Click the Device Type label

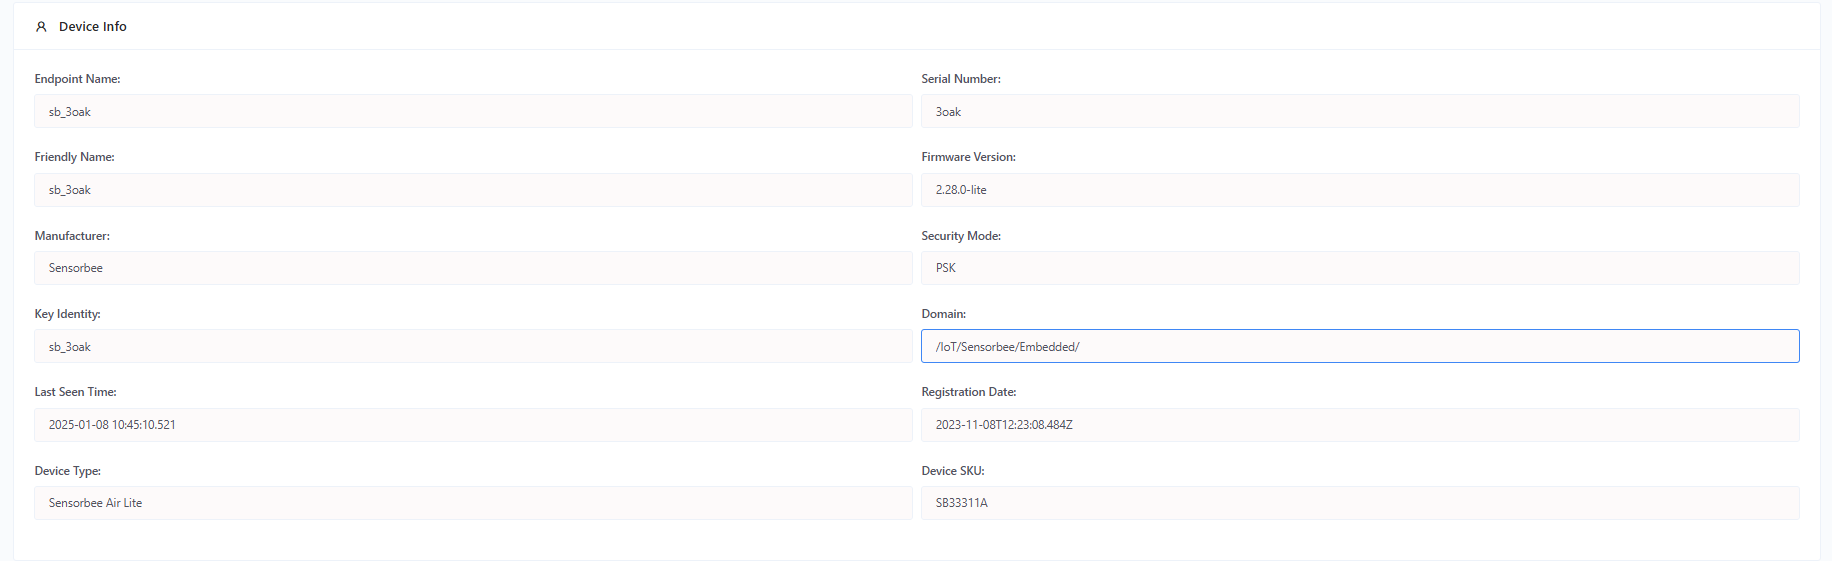coord(68,471)
